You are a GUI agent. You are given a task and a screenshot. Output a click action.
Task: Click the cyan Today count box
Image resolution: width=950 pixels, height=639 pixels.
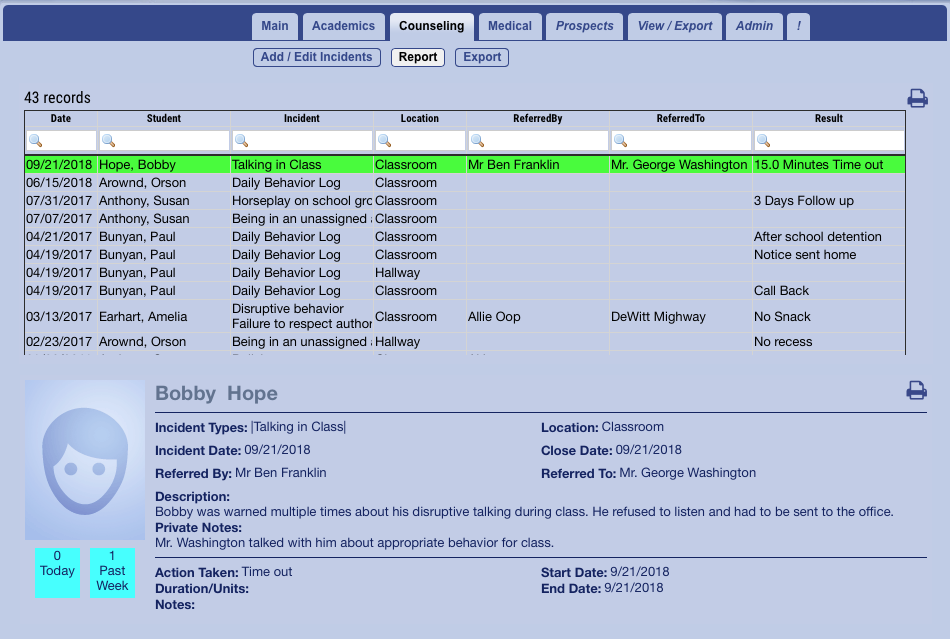(57, 572)
